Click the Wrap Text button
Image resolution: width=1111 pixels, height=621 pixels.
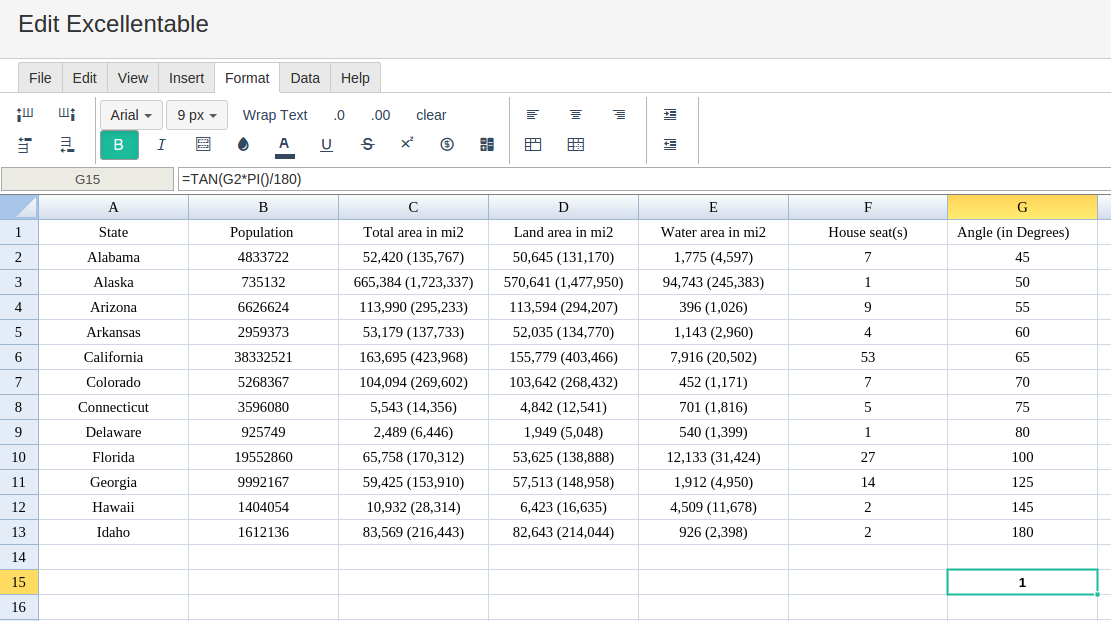pyautogui.click(x=275, y=115)
